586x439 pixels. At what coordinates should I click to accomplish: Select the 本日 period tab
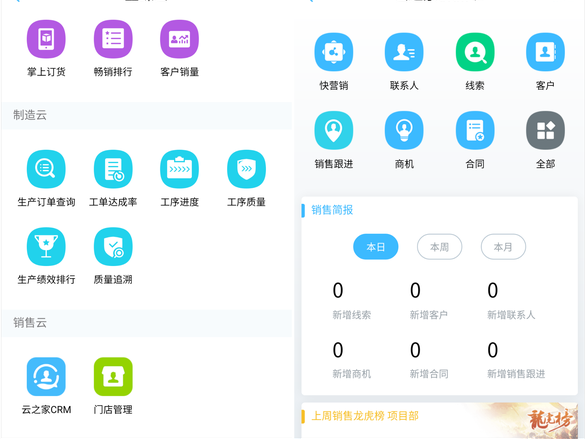376,247
